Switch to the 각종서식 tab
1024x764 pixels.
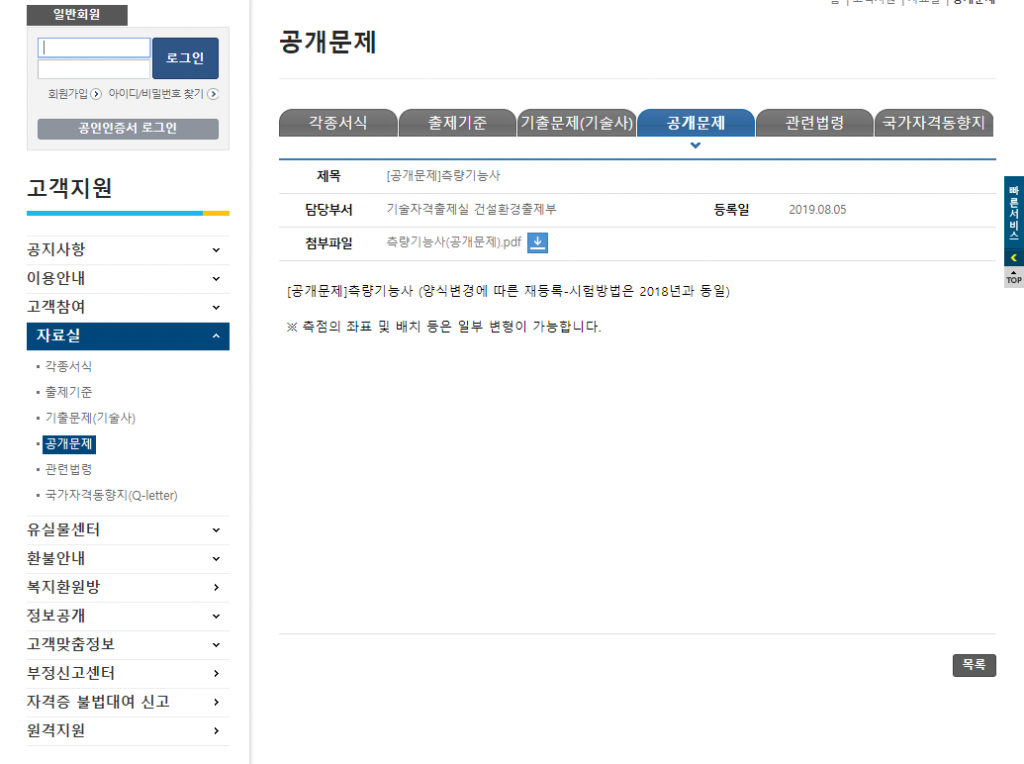point(337,123)
